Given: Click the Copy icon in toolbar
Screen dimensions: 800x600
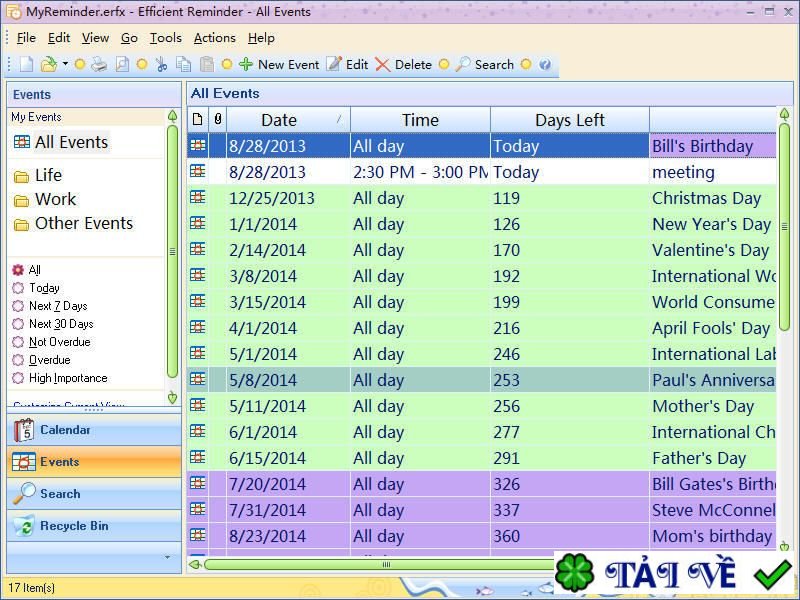Looking at the screenshot, I should click(184, 64).
